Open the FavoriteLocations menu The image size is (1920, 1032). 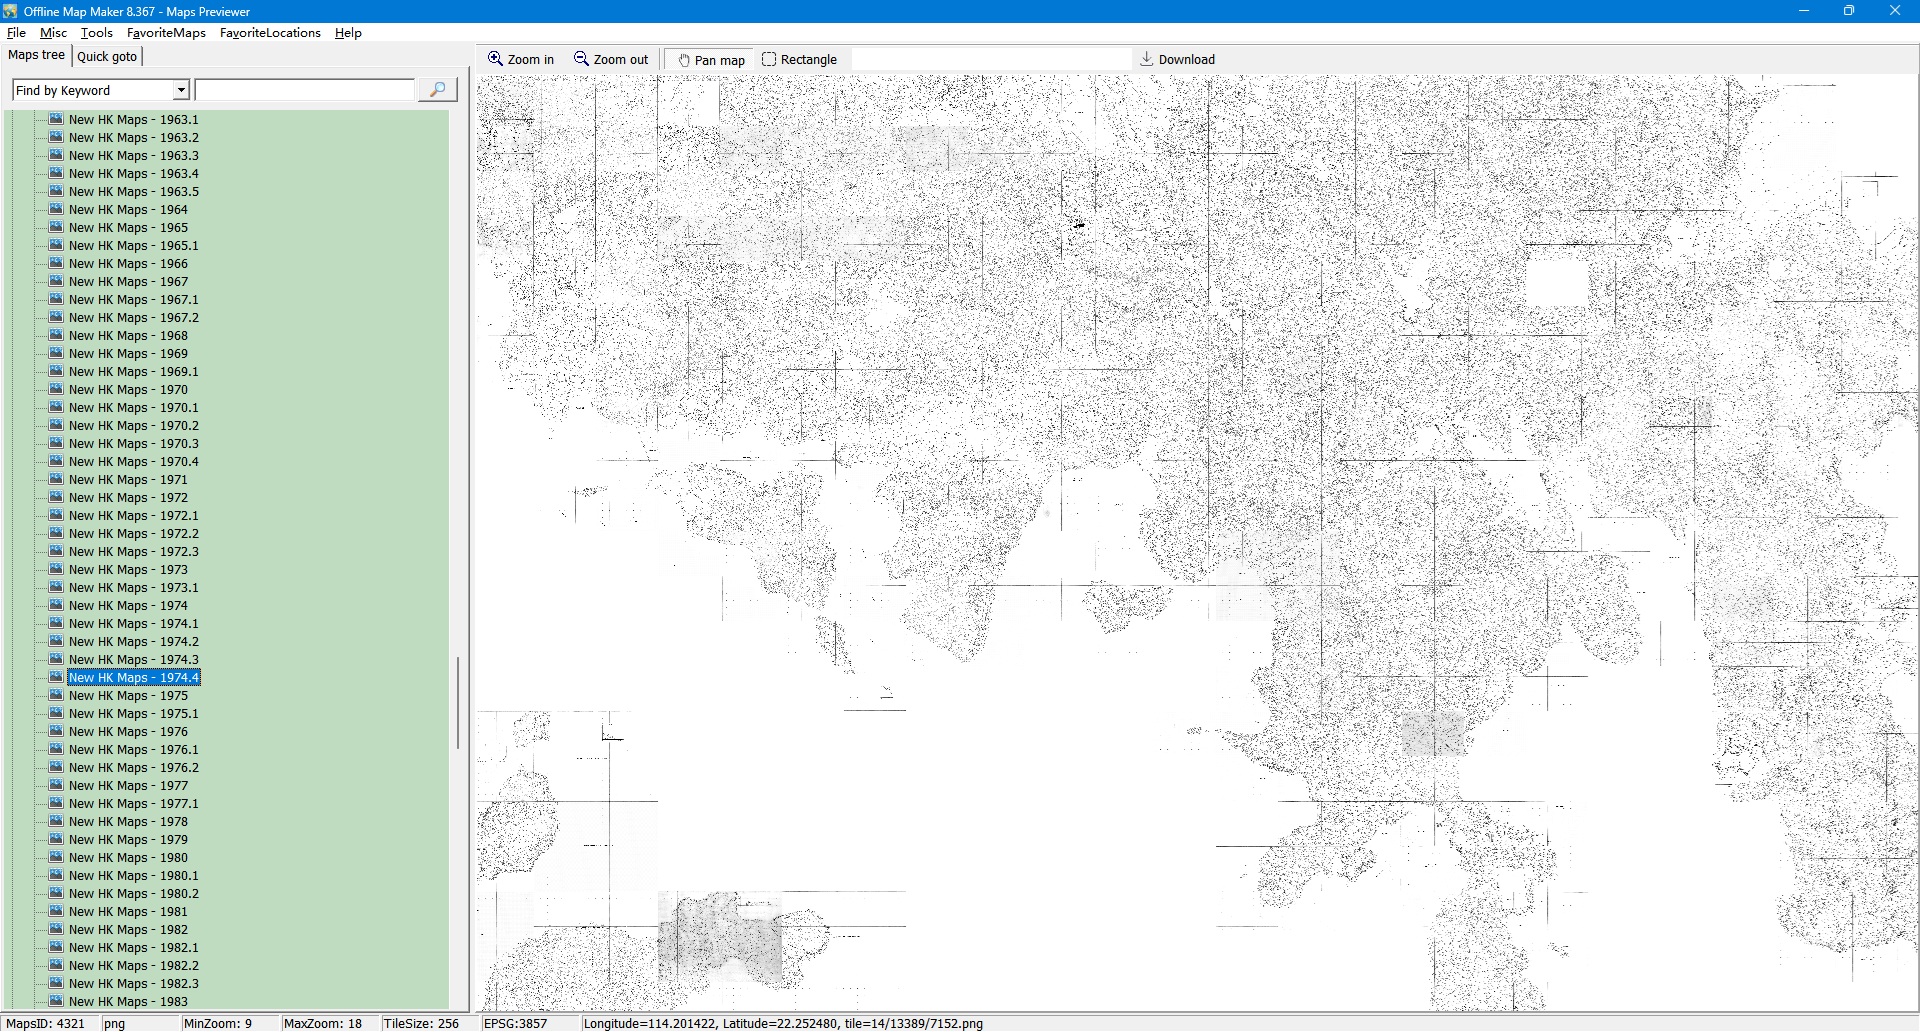click(x=270, y=33)
